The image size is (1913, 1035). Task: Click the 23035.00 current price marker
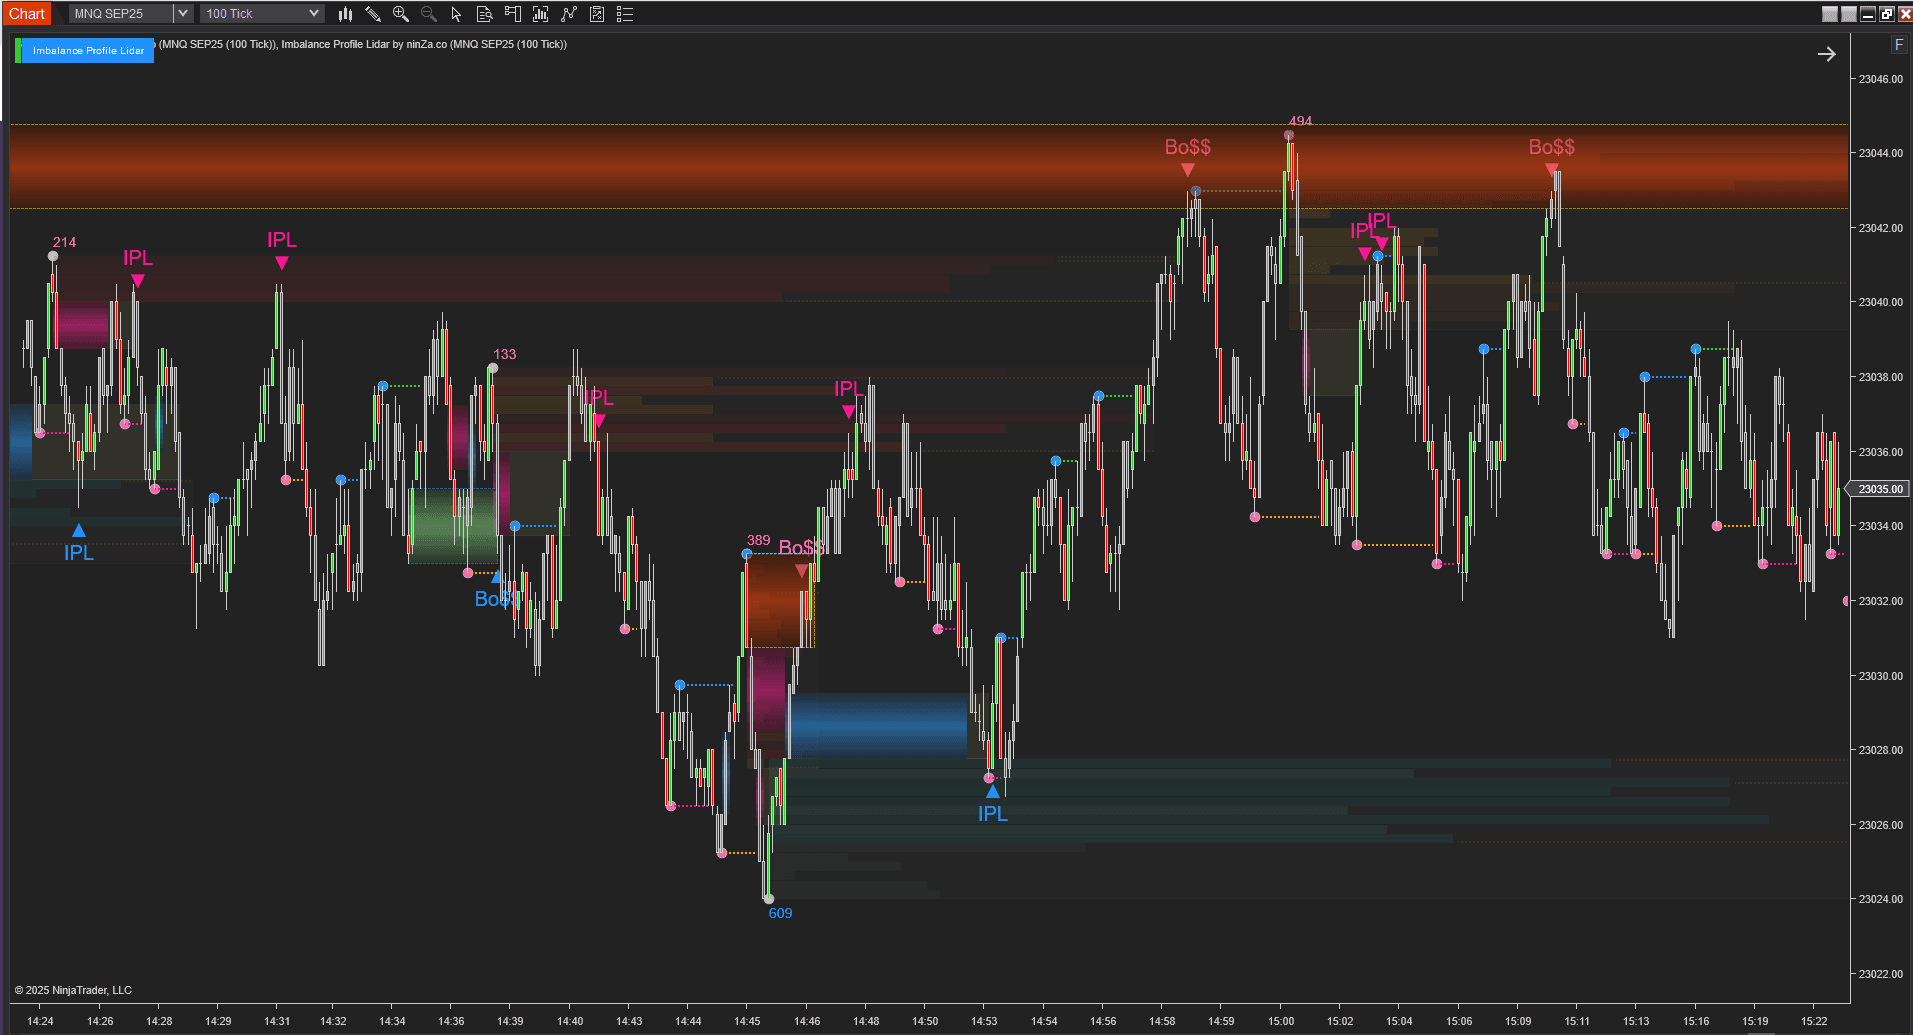[x=1879, y=489]
